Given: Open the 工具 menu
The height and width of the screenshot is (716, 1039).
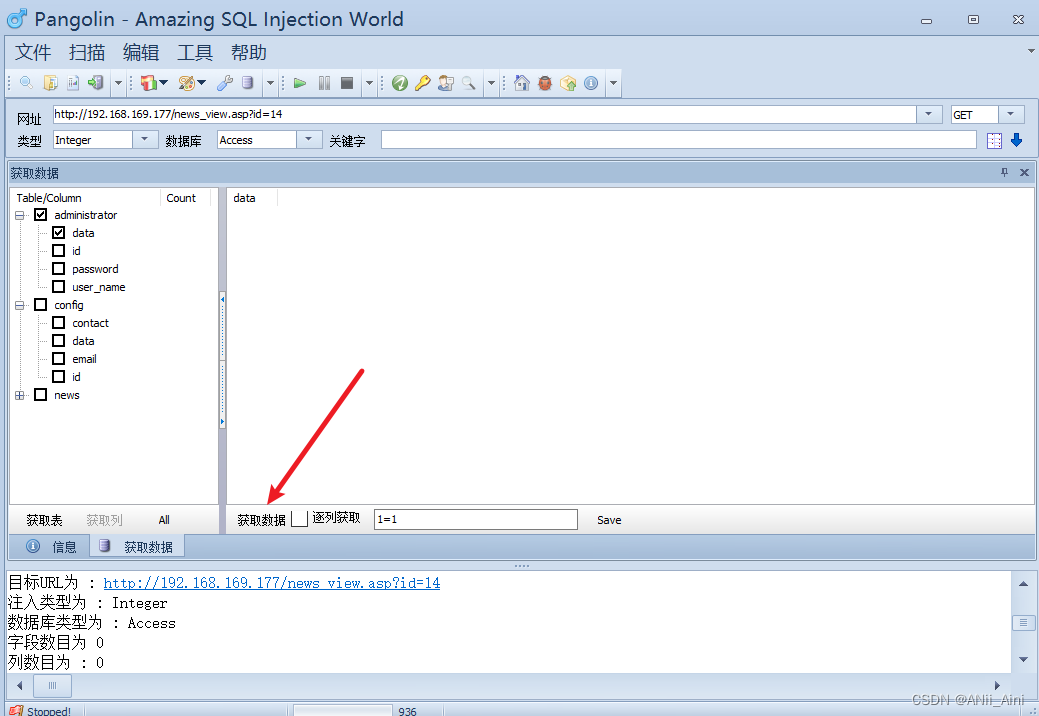Looking at the screenshot, I should coord(195,52).
